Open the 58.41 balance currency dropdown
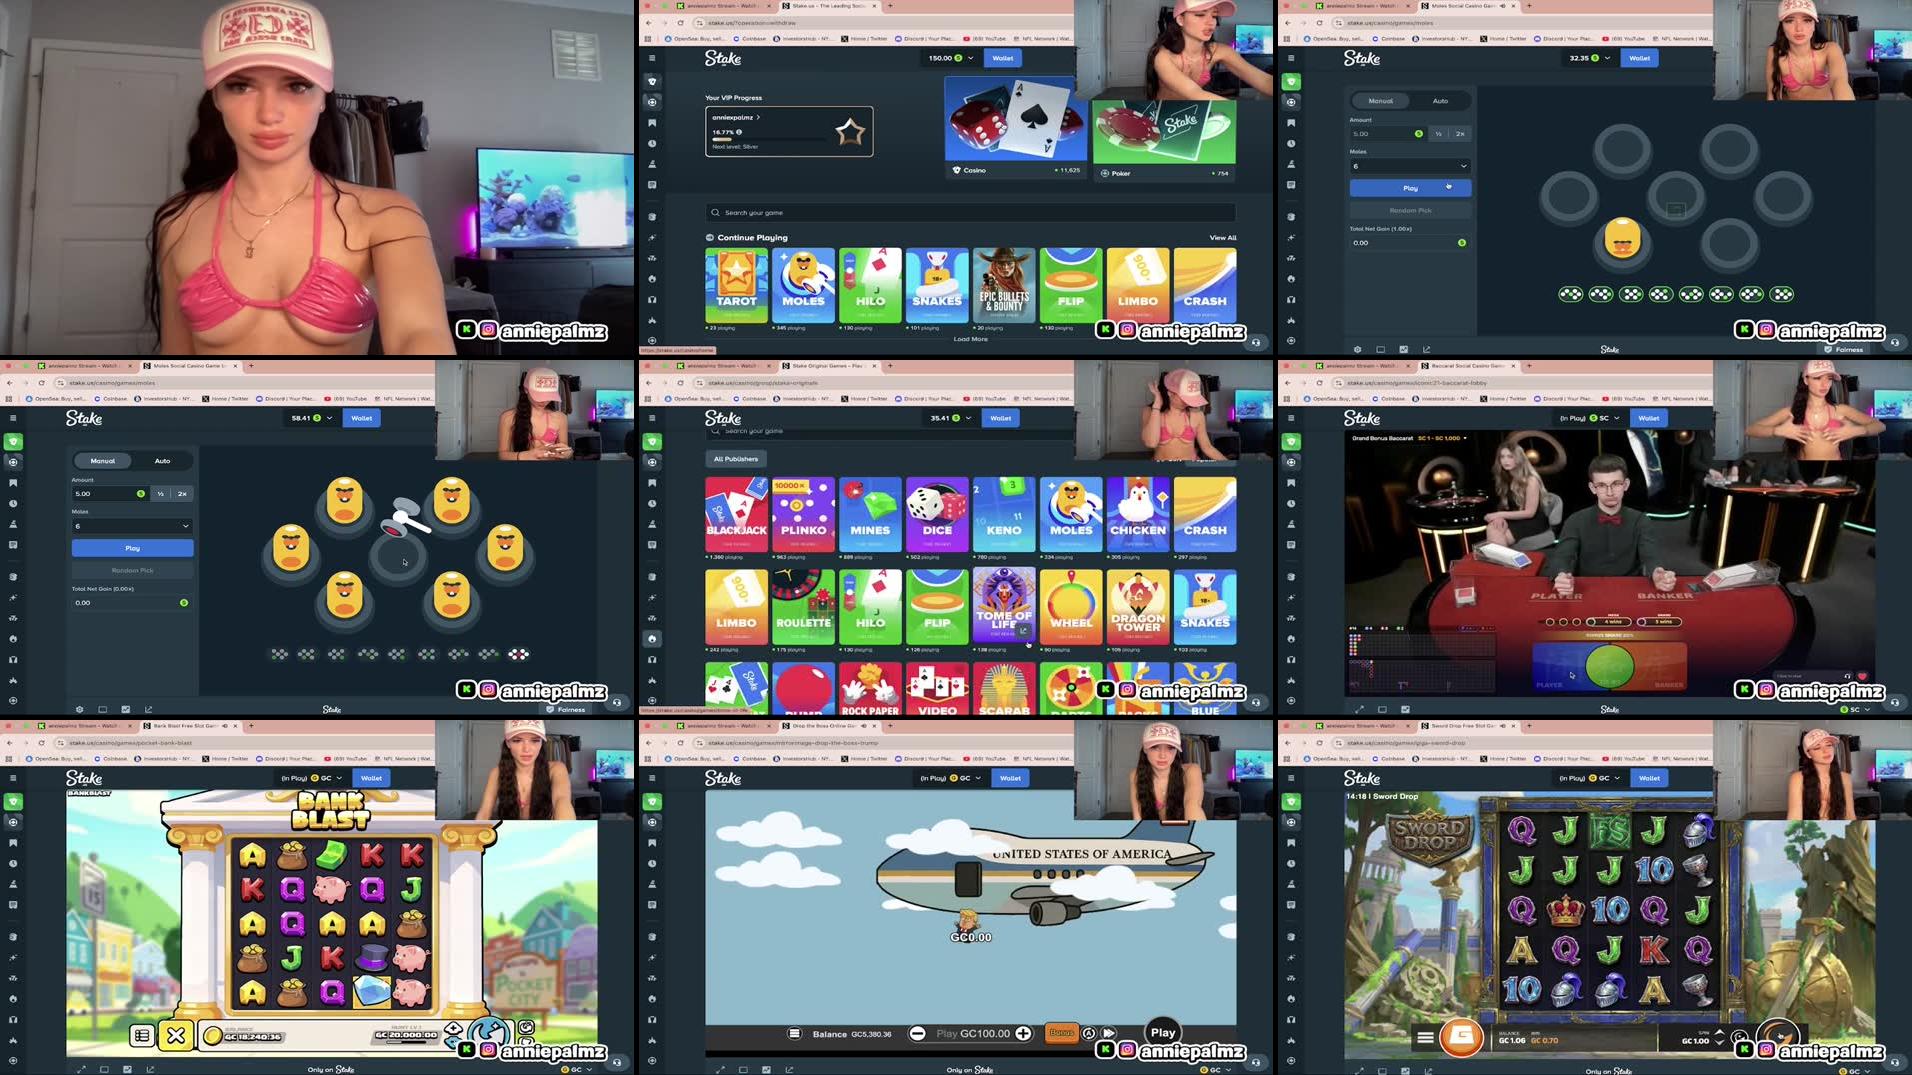Screen dimensions: 1912x1075 tap(310, 418)
